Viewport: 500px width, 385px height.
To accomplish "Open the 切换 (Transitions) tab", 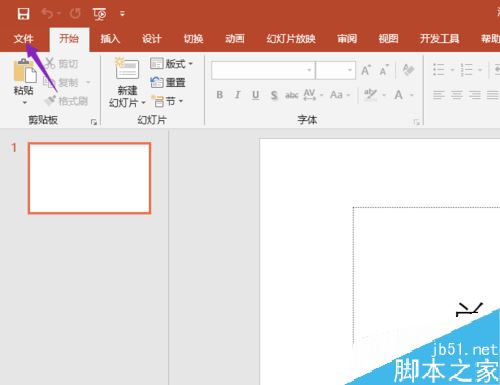I will pos(193,39).
